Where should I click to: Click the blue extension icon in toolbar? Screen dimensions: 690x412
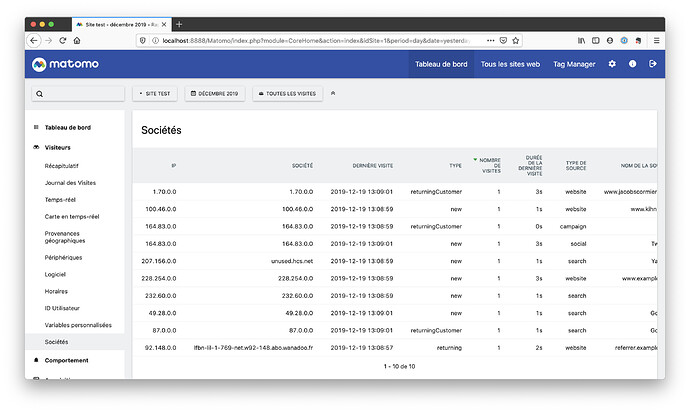624,40
